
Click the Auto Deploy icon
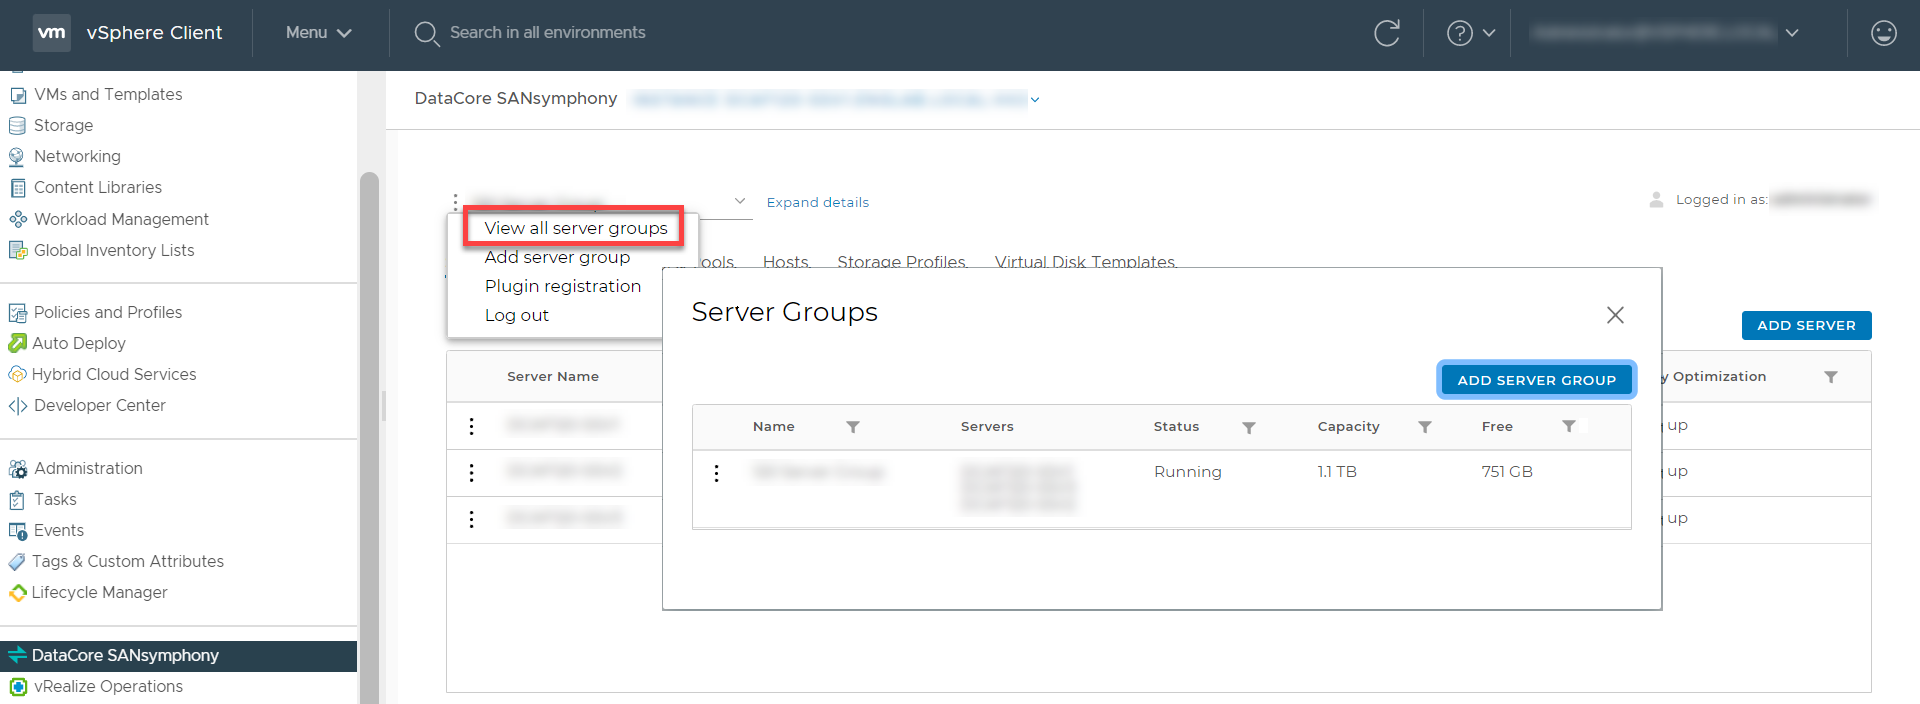pos(17,343)
